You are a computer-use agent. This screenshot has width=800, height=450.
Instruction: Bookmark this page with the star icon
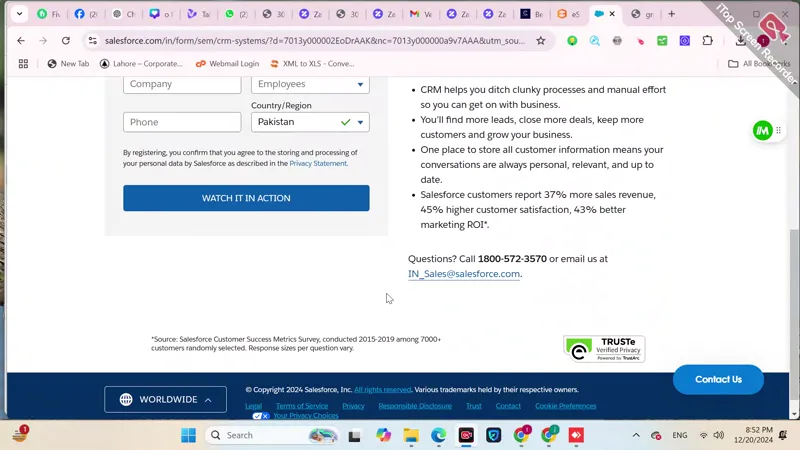[541, 40]
